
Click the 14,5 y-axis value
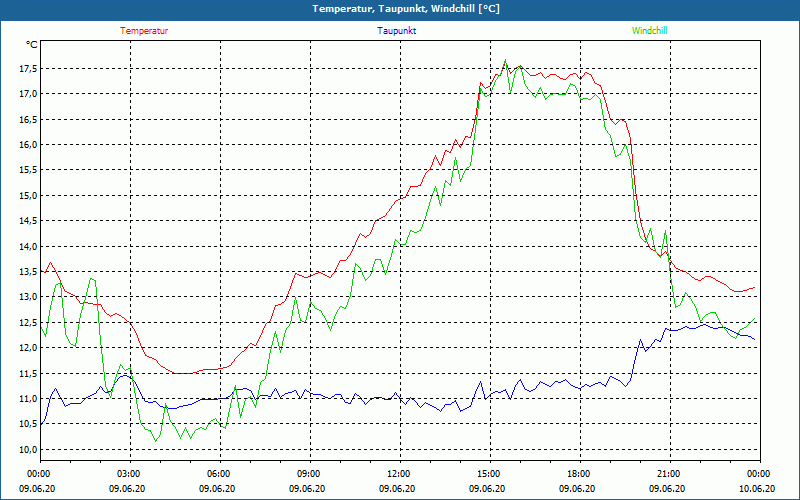point(29,221)
